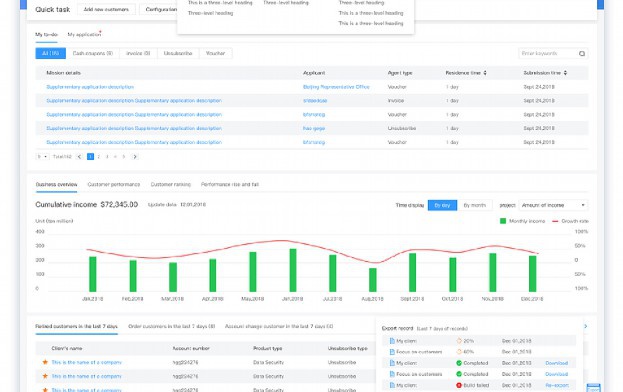Image resolution: width=623 pixels, height=392 pixels.
Task: Click the Enter keywords search field
Action: click(548, 54)
